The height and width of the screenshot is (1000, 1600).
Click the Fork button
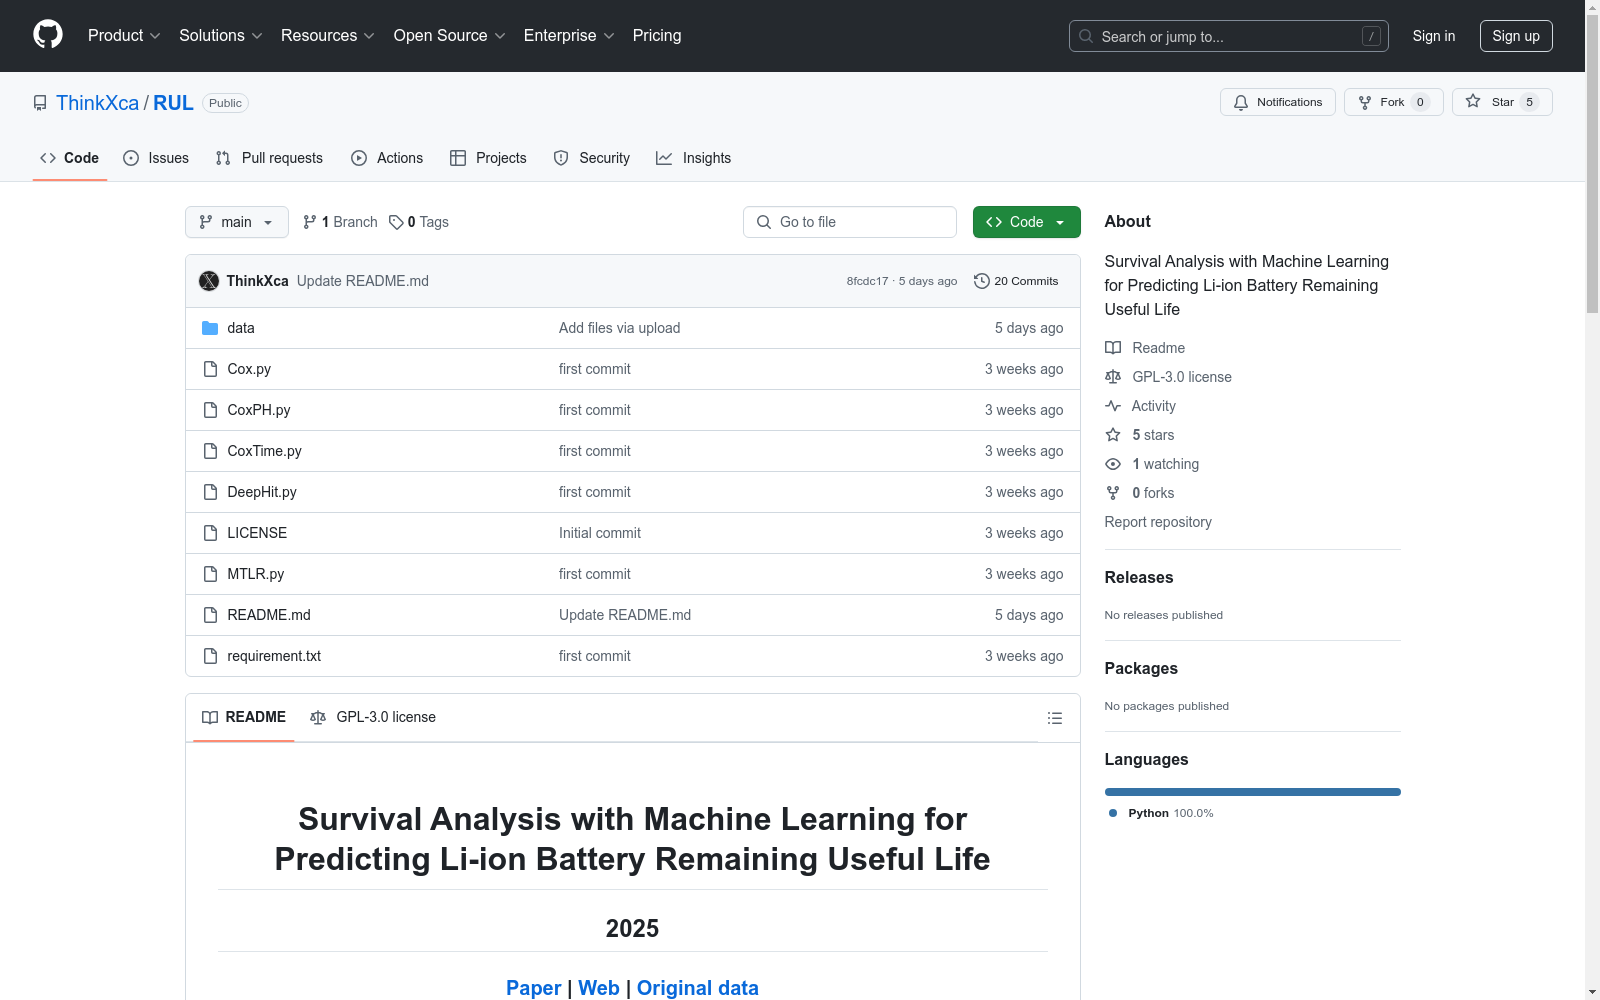1393,102
